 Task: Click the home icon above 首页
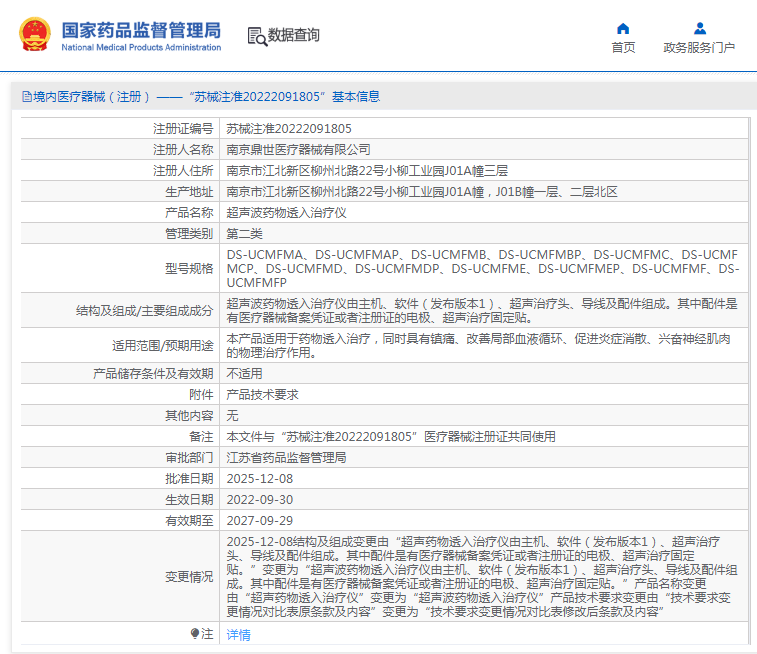623,28
